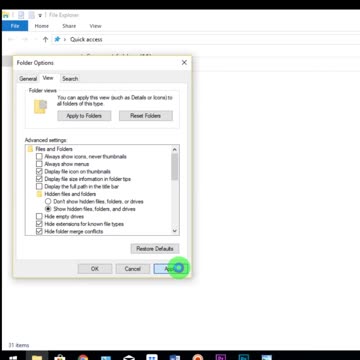Open Google Chrome from the taskbar
This screenshot has width=360, height=360.
83,358
